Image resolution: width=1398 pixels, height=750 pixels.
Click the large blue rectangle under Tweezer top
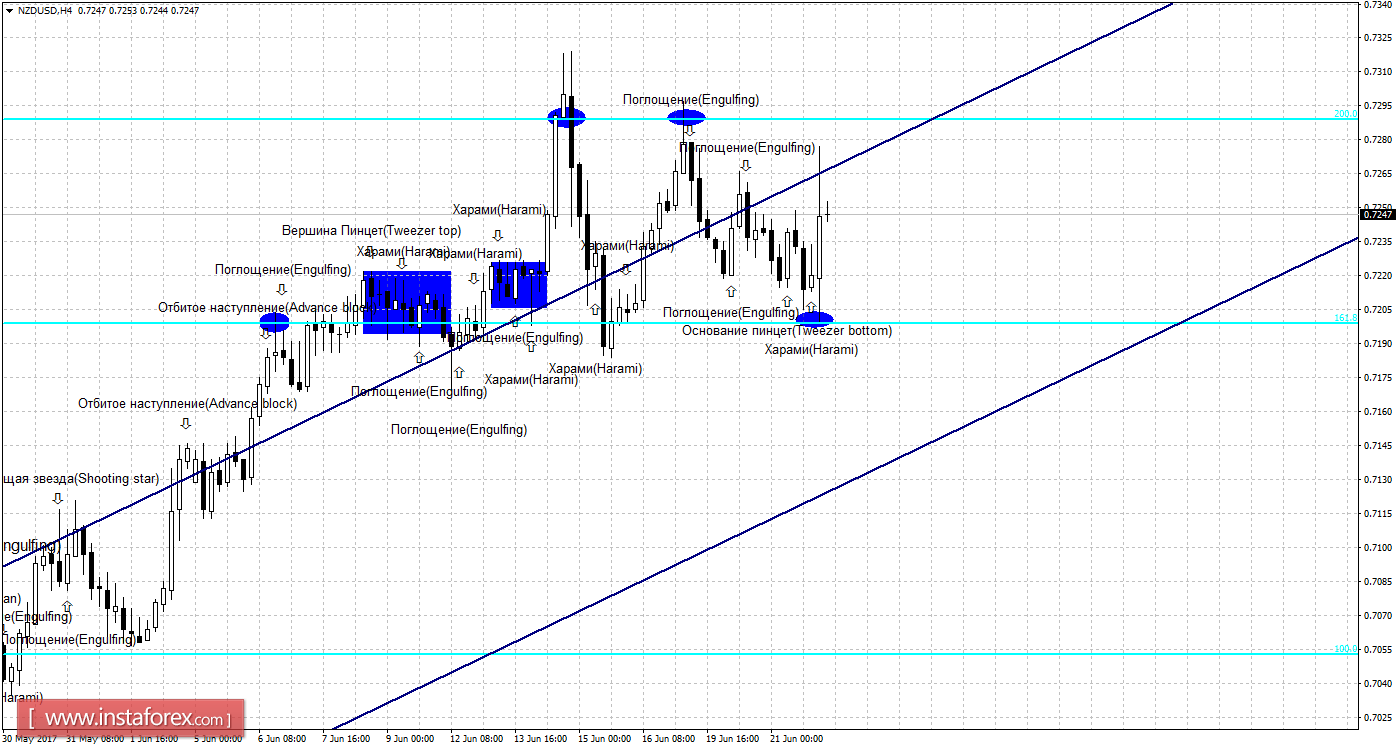point(407,302)
